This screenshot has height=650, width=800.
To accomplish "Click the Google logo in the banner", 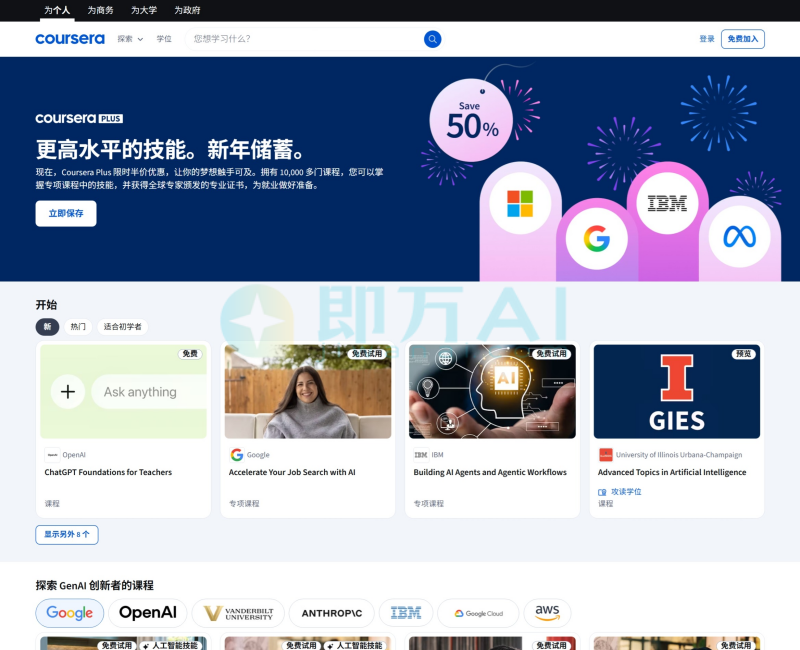I will (x=597, y=240).
